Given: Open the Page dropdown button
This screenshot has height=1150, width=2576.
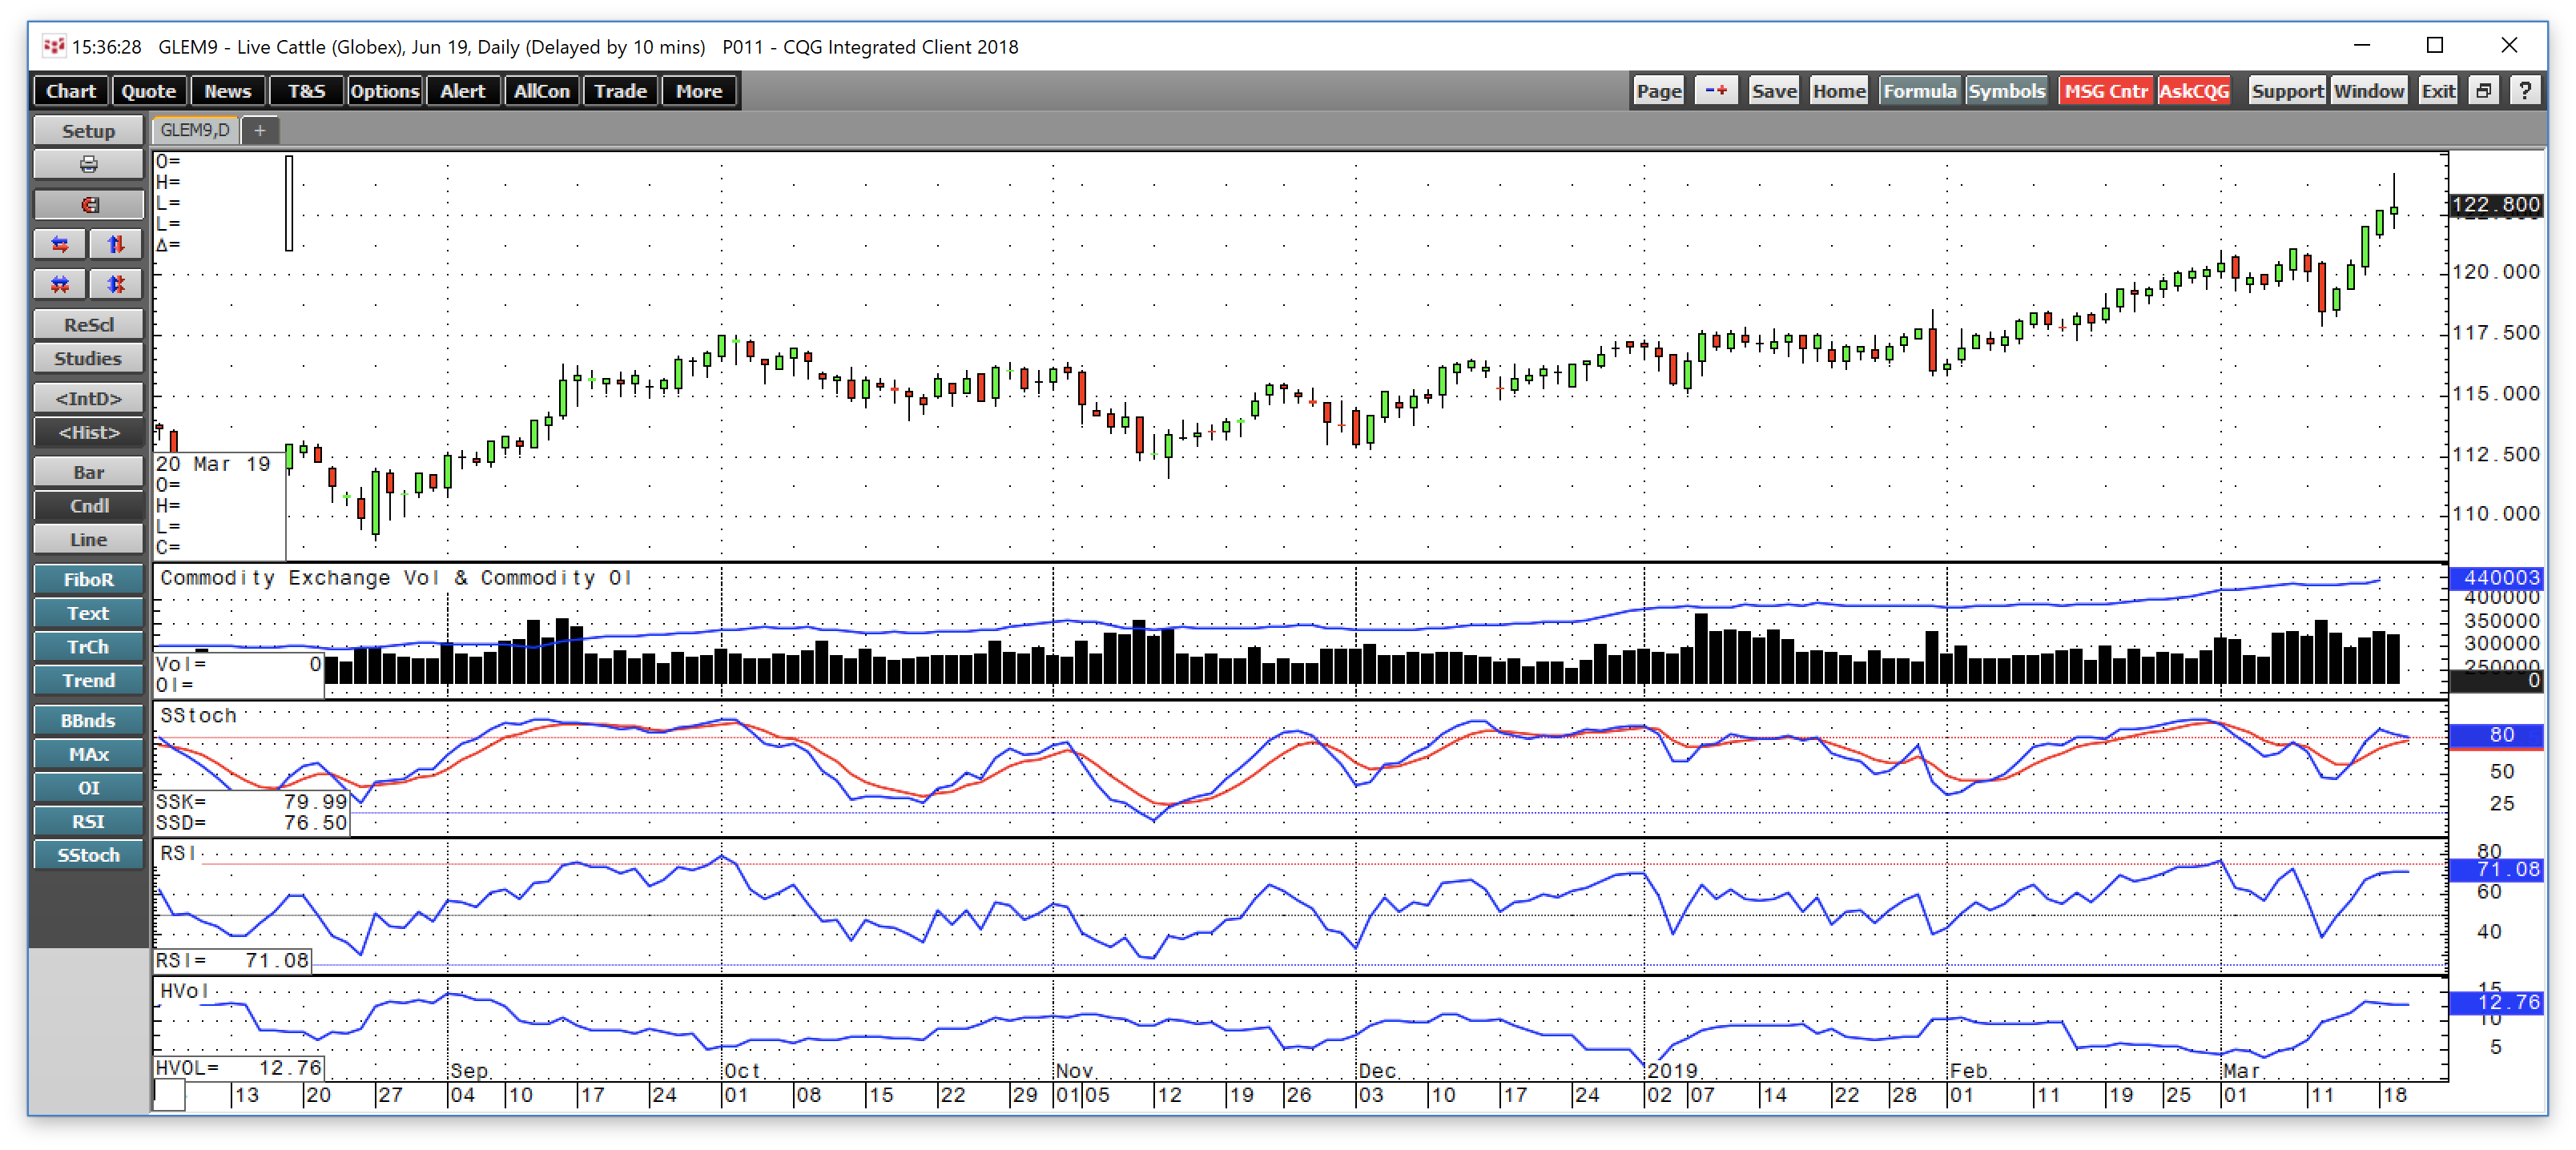Looking at the screenshot, I should [x=1659, y=91].
